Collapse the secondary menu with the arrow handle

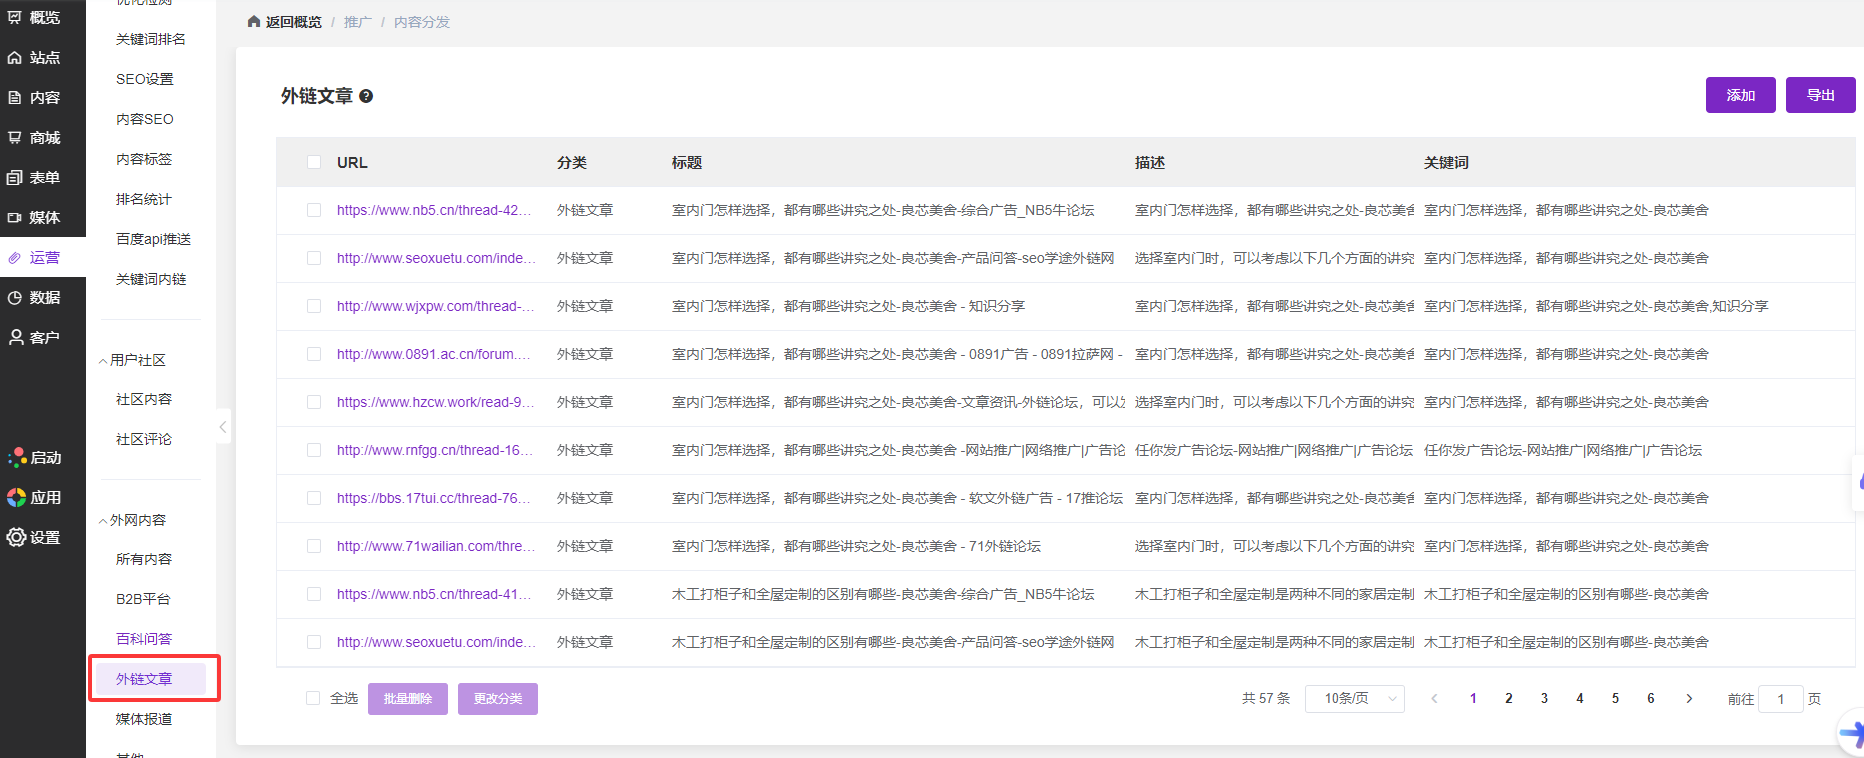pyautogui.click(x=223, y=427)
